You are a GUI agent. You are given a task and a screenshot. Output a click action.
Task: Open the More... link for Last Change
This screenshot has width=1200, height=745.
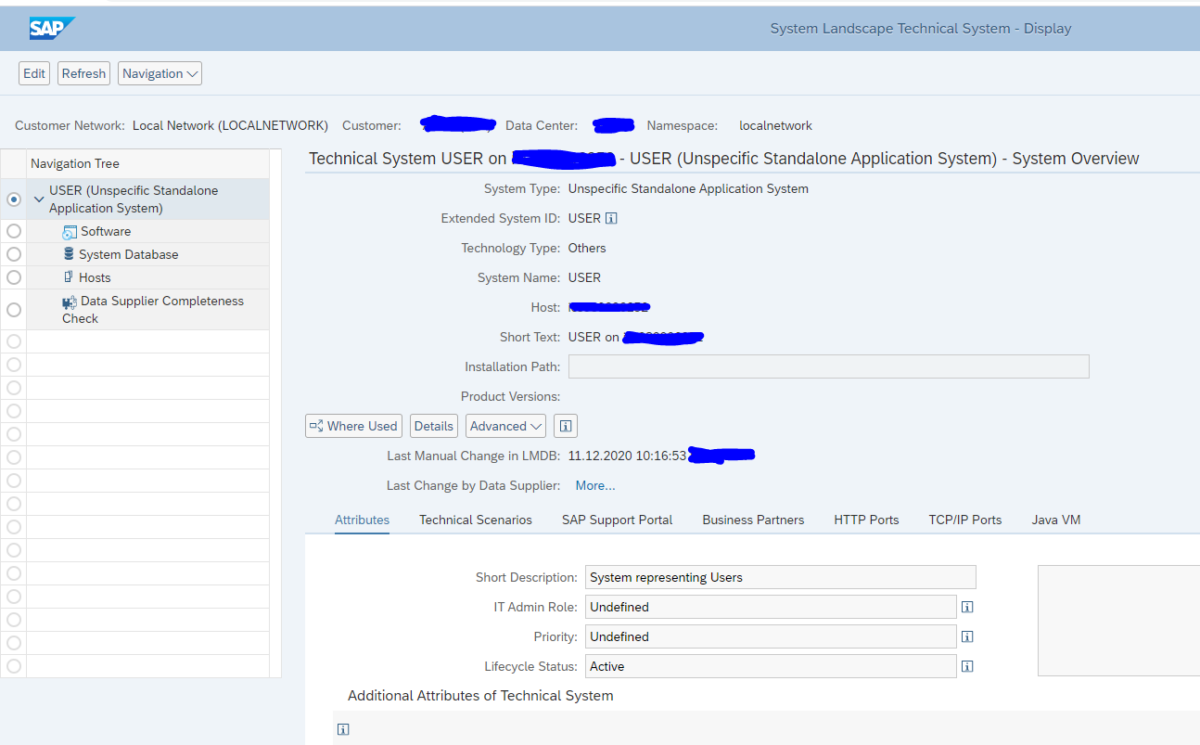(x=594, y=485)
